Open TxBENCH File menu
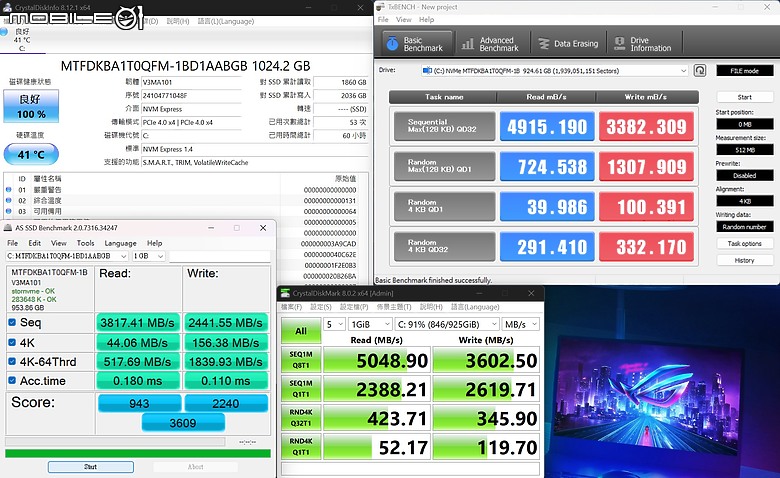The image size is (780, 478). 383,19
